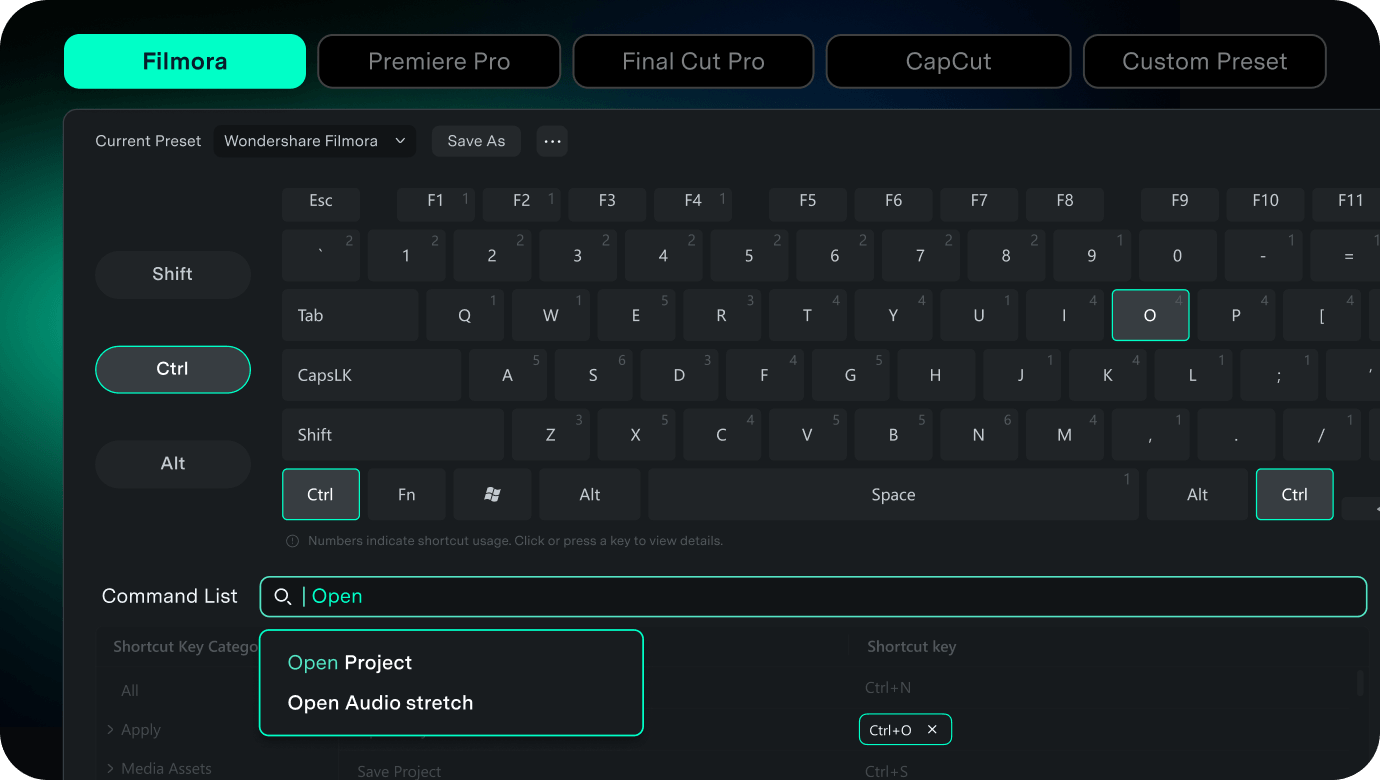
Task: Switch to the Filmora preset tab
Action: [185, 61]
